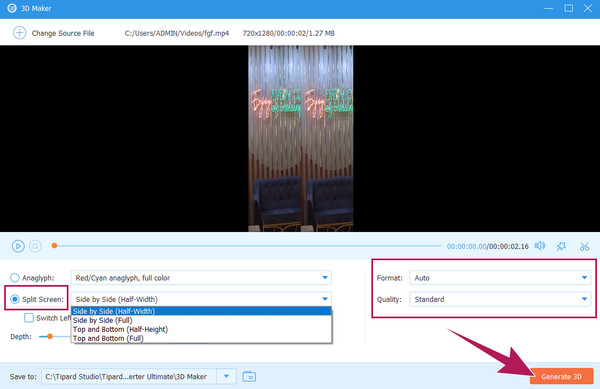Expand the Save to path dropdown arrow

tap(226, 376)
